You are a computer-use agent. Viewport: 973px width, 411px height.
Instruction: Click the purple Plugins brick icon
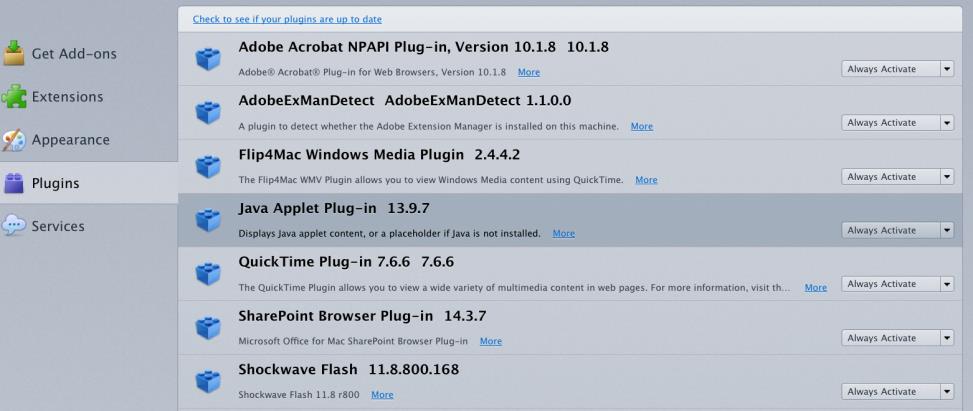[x=14, y=183]
